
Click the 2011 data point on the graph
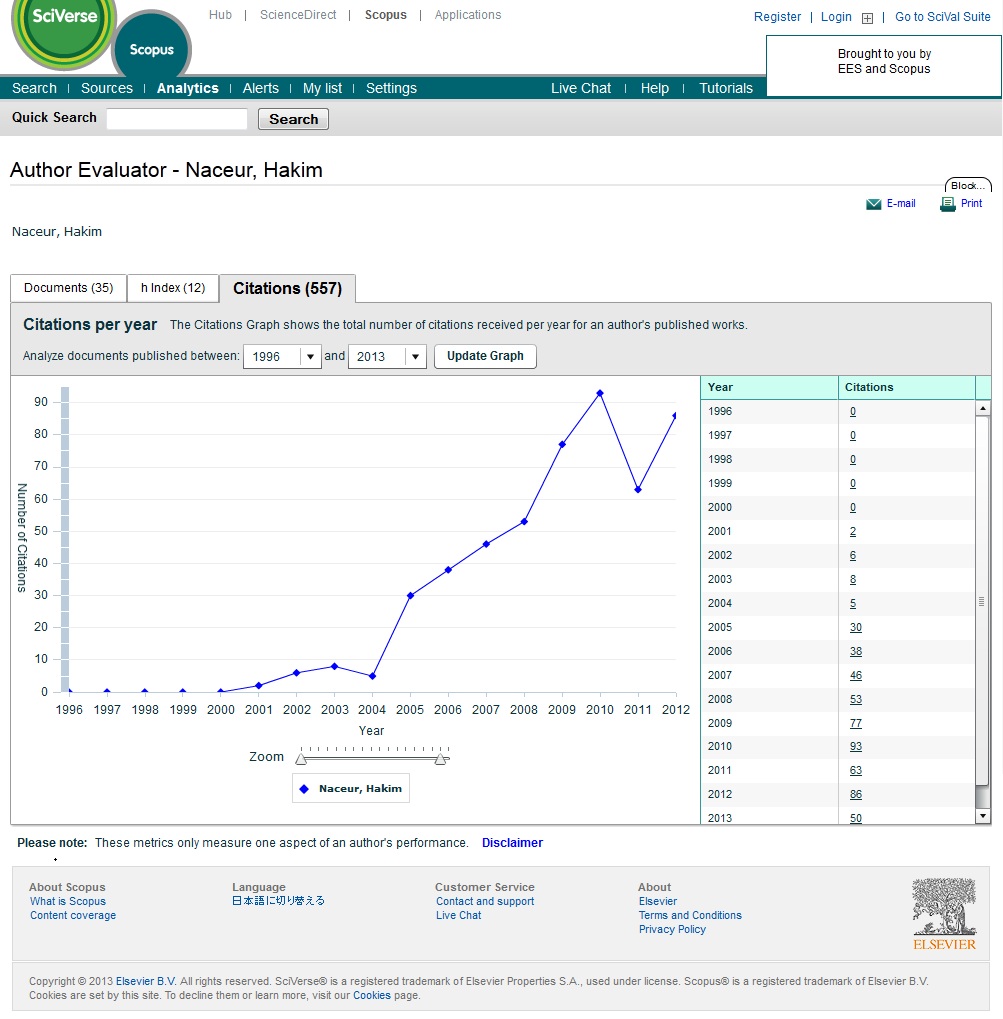tap(638, 489)
